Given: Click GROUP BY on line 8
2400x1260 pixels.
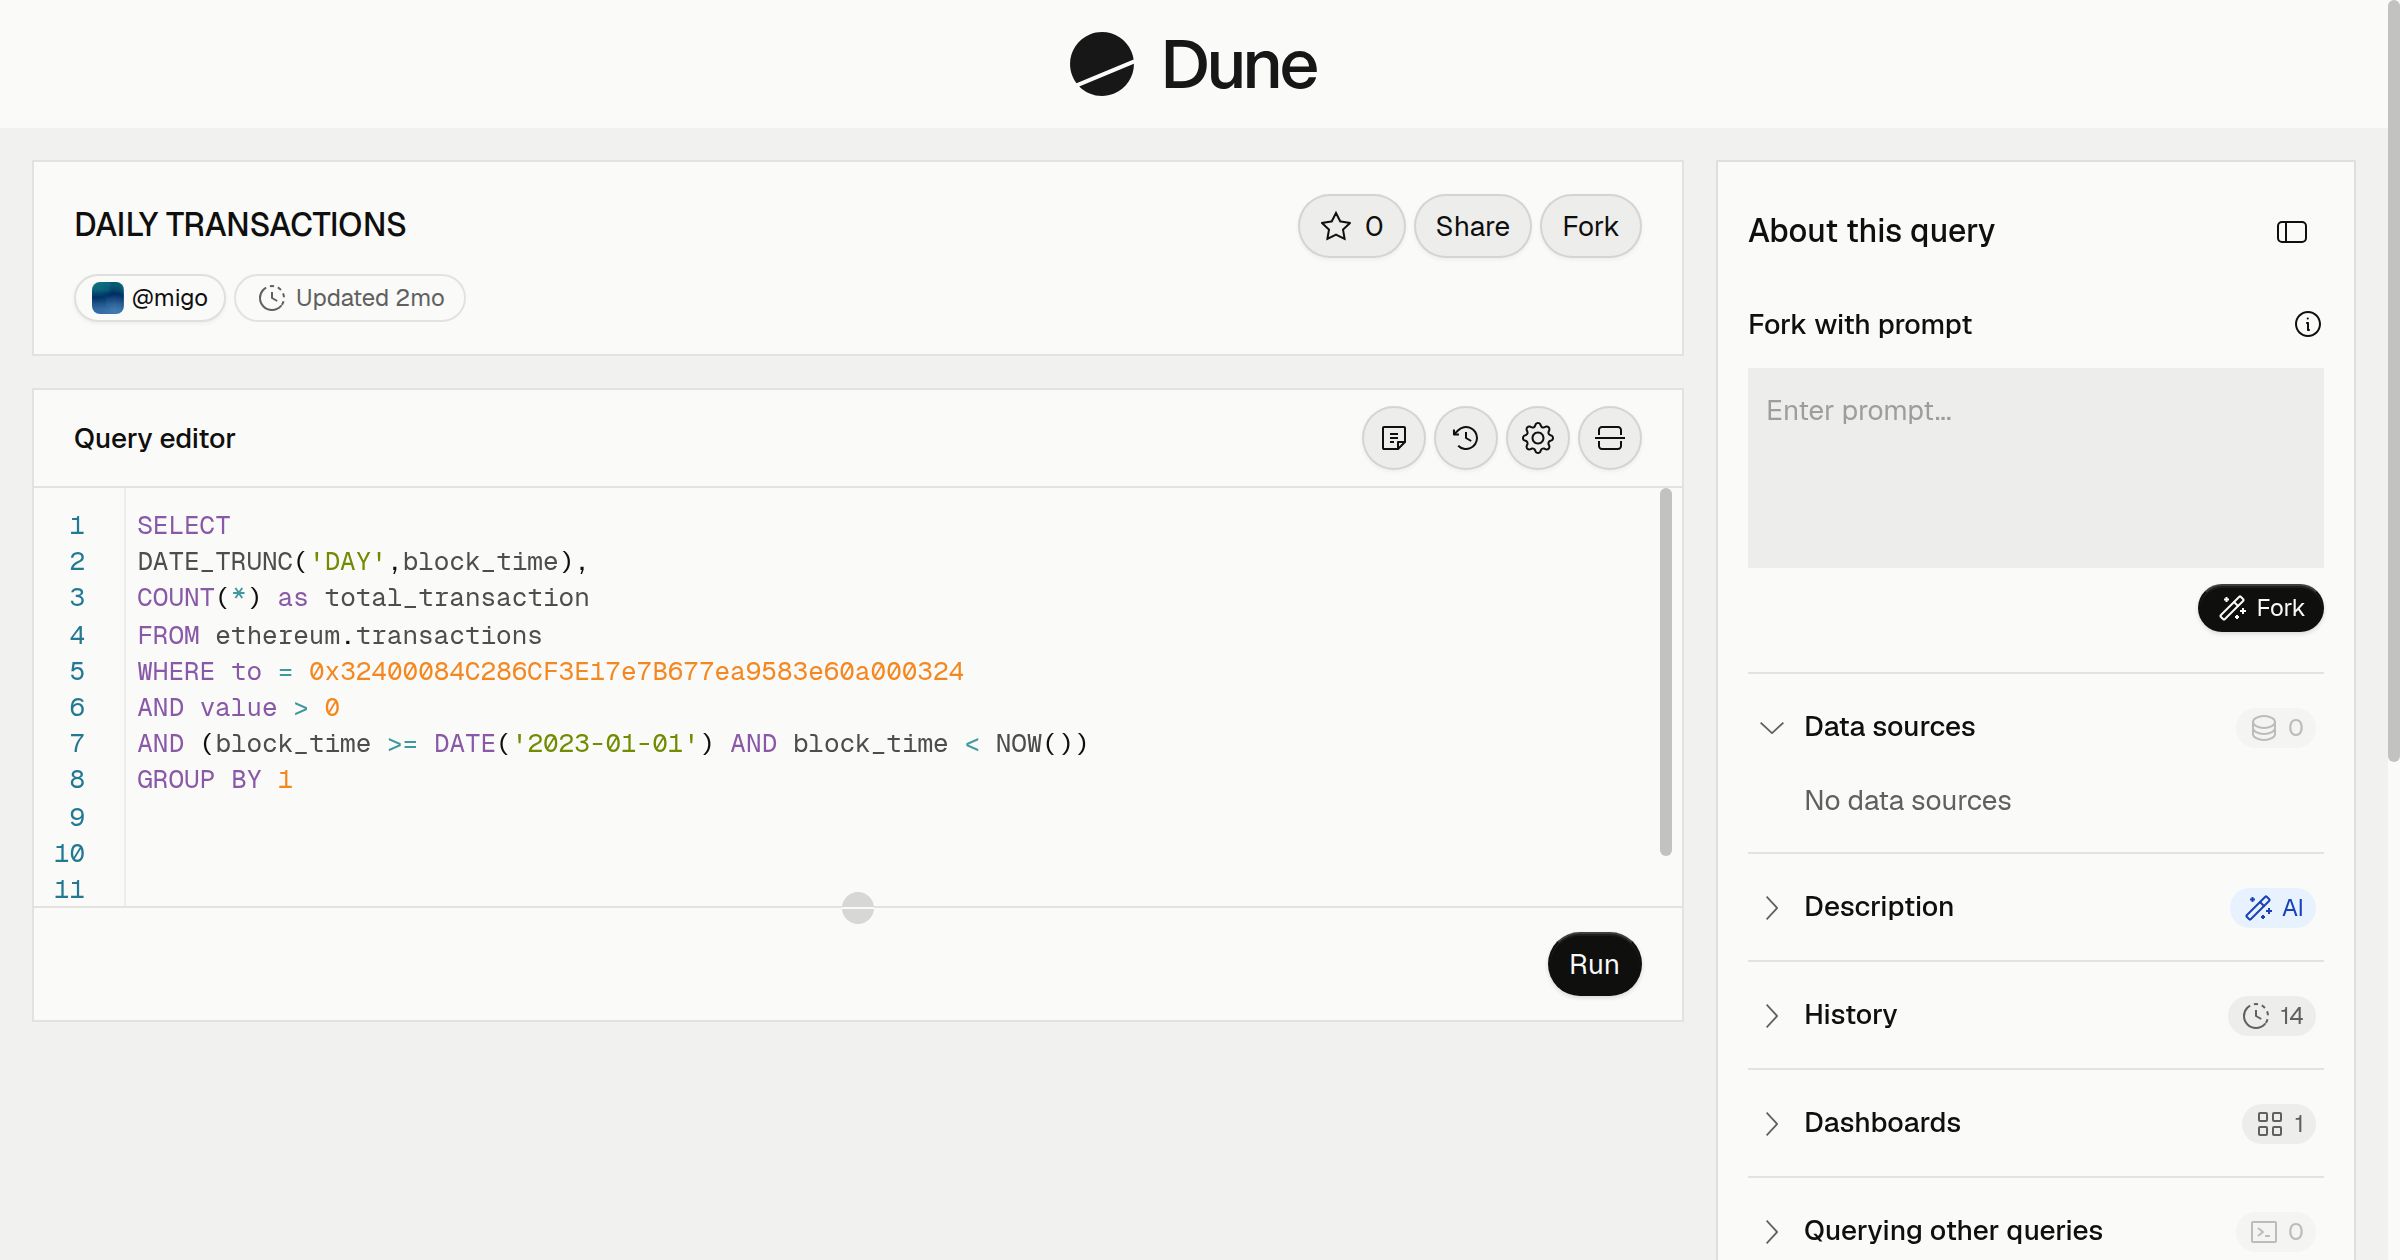Looking at the screenshot, I should [x=199, y=779].
